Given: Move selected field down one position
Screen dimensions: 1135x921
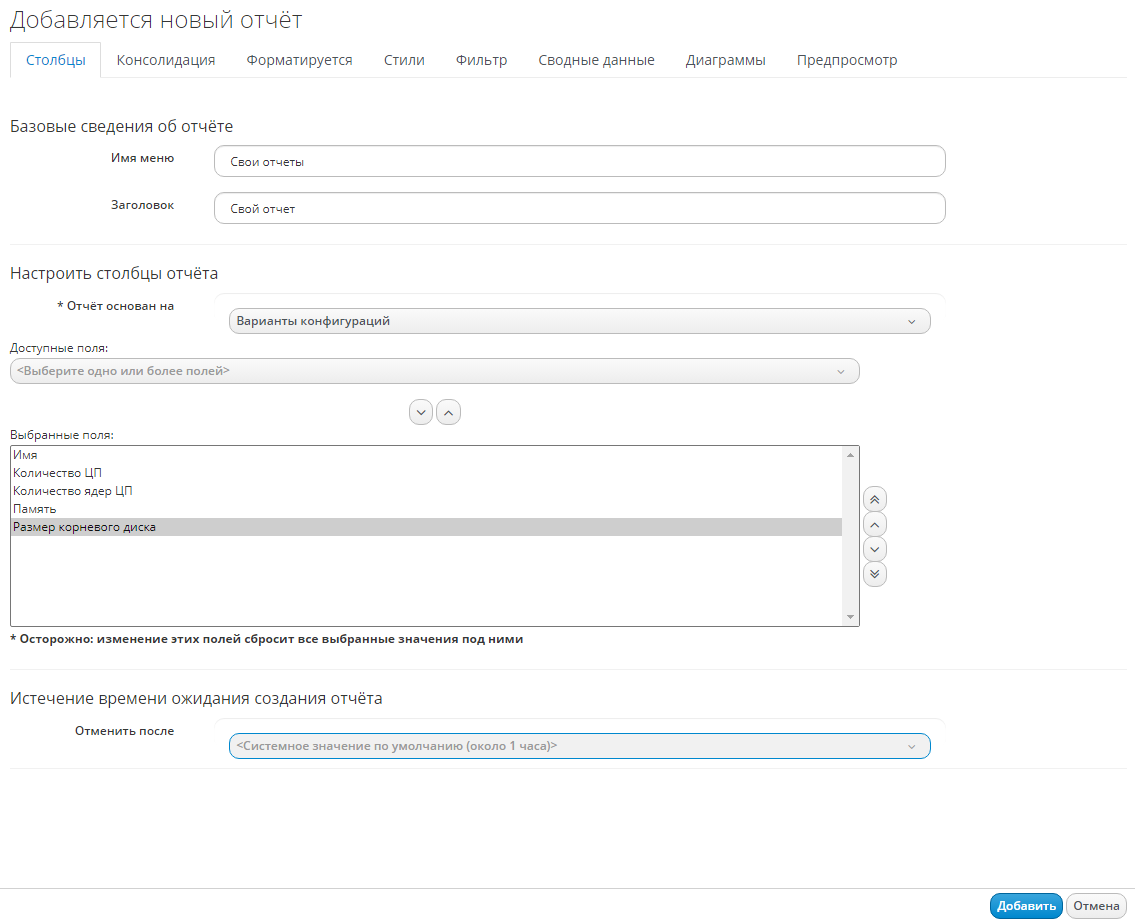Looking at the screenshot, I should pos(875,549).
